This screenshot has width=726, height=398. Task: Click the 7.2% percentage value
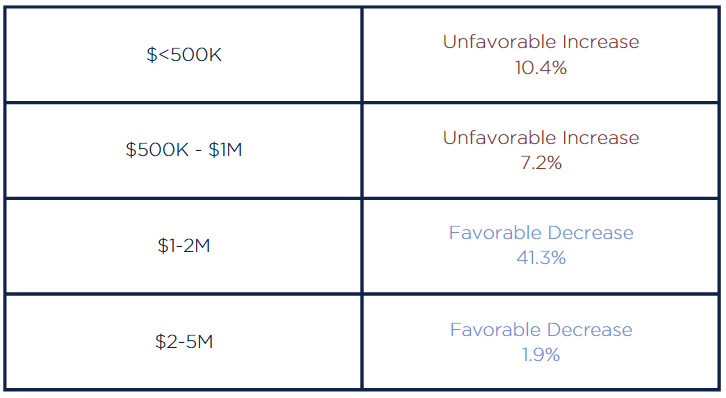click(541, 163)
